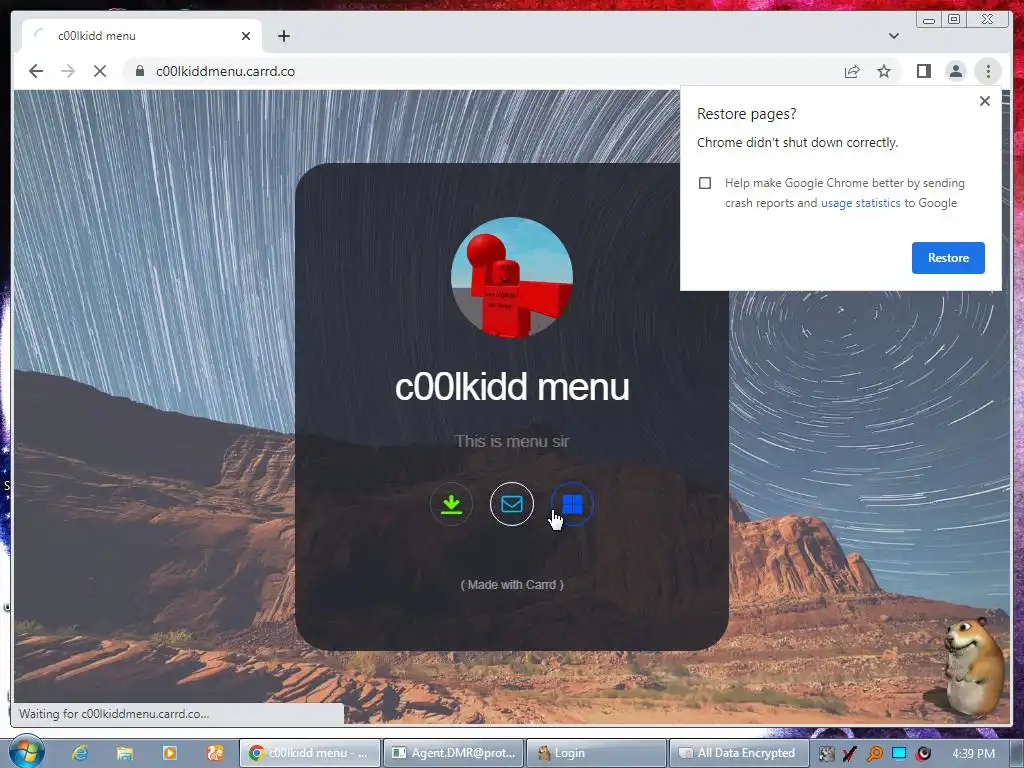
Task: Click the padlock site info icon
Action: coord(140,71)
